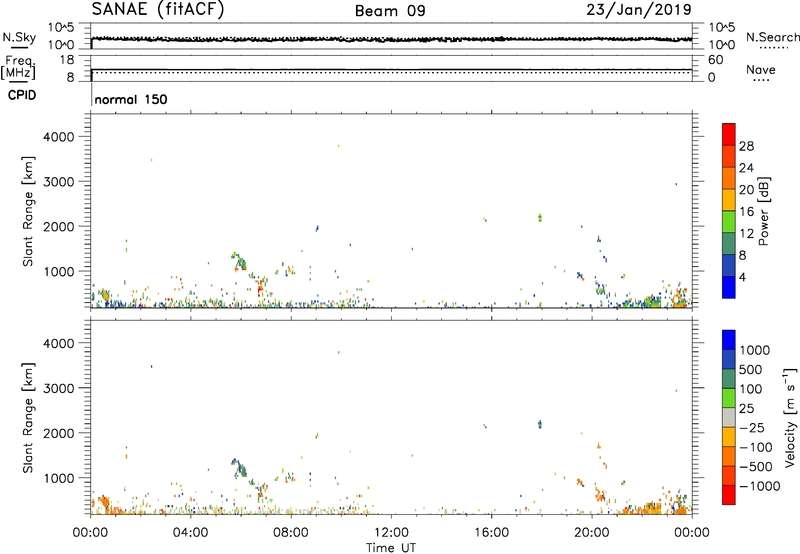Click the Nave legend label

[x=760, y=70]
